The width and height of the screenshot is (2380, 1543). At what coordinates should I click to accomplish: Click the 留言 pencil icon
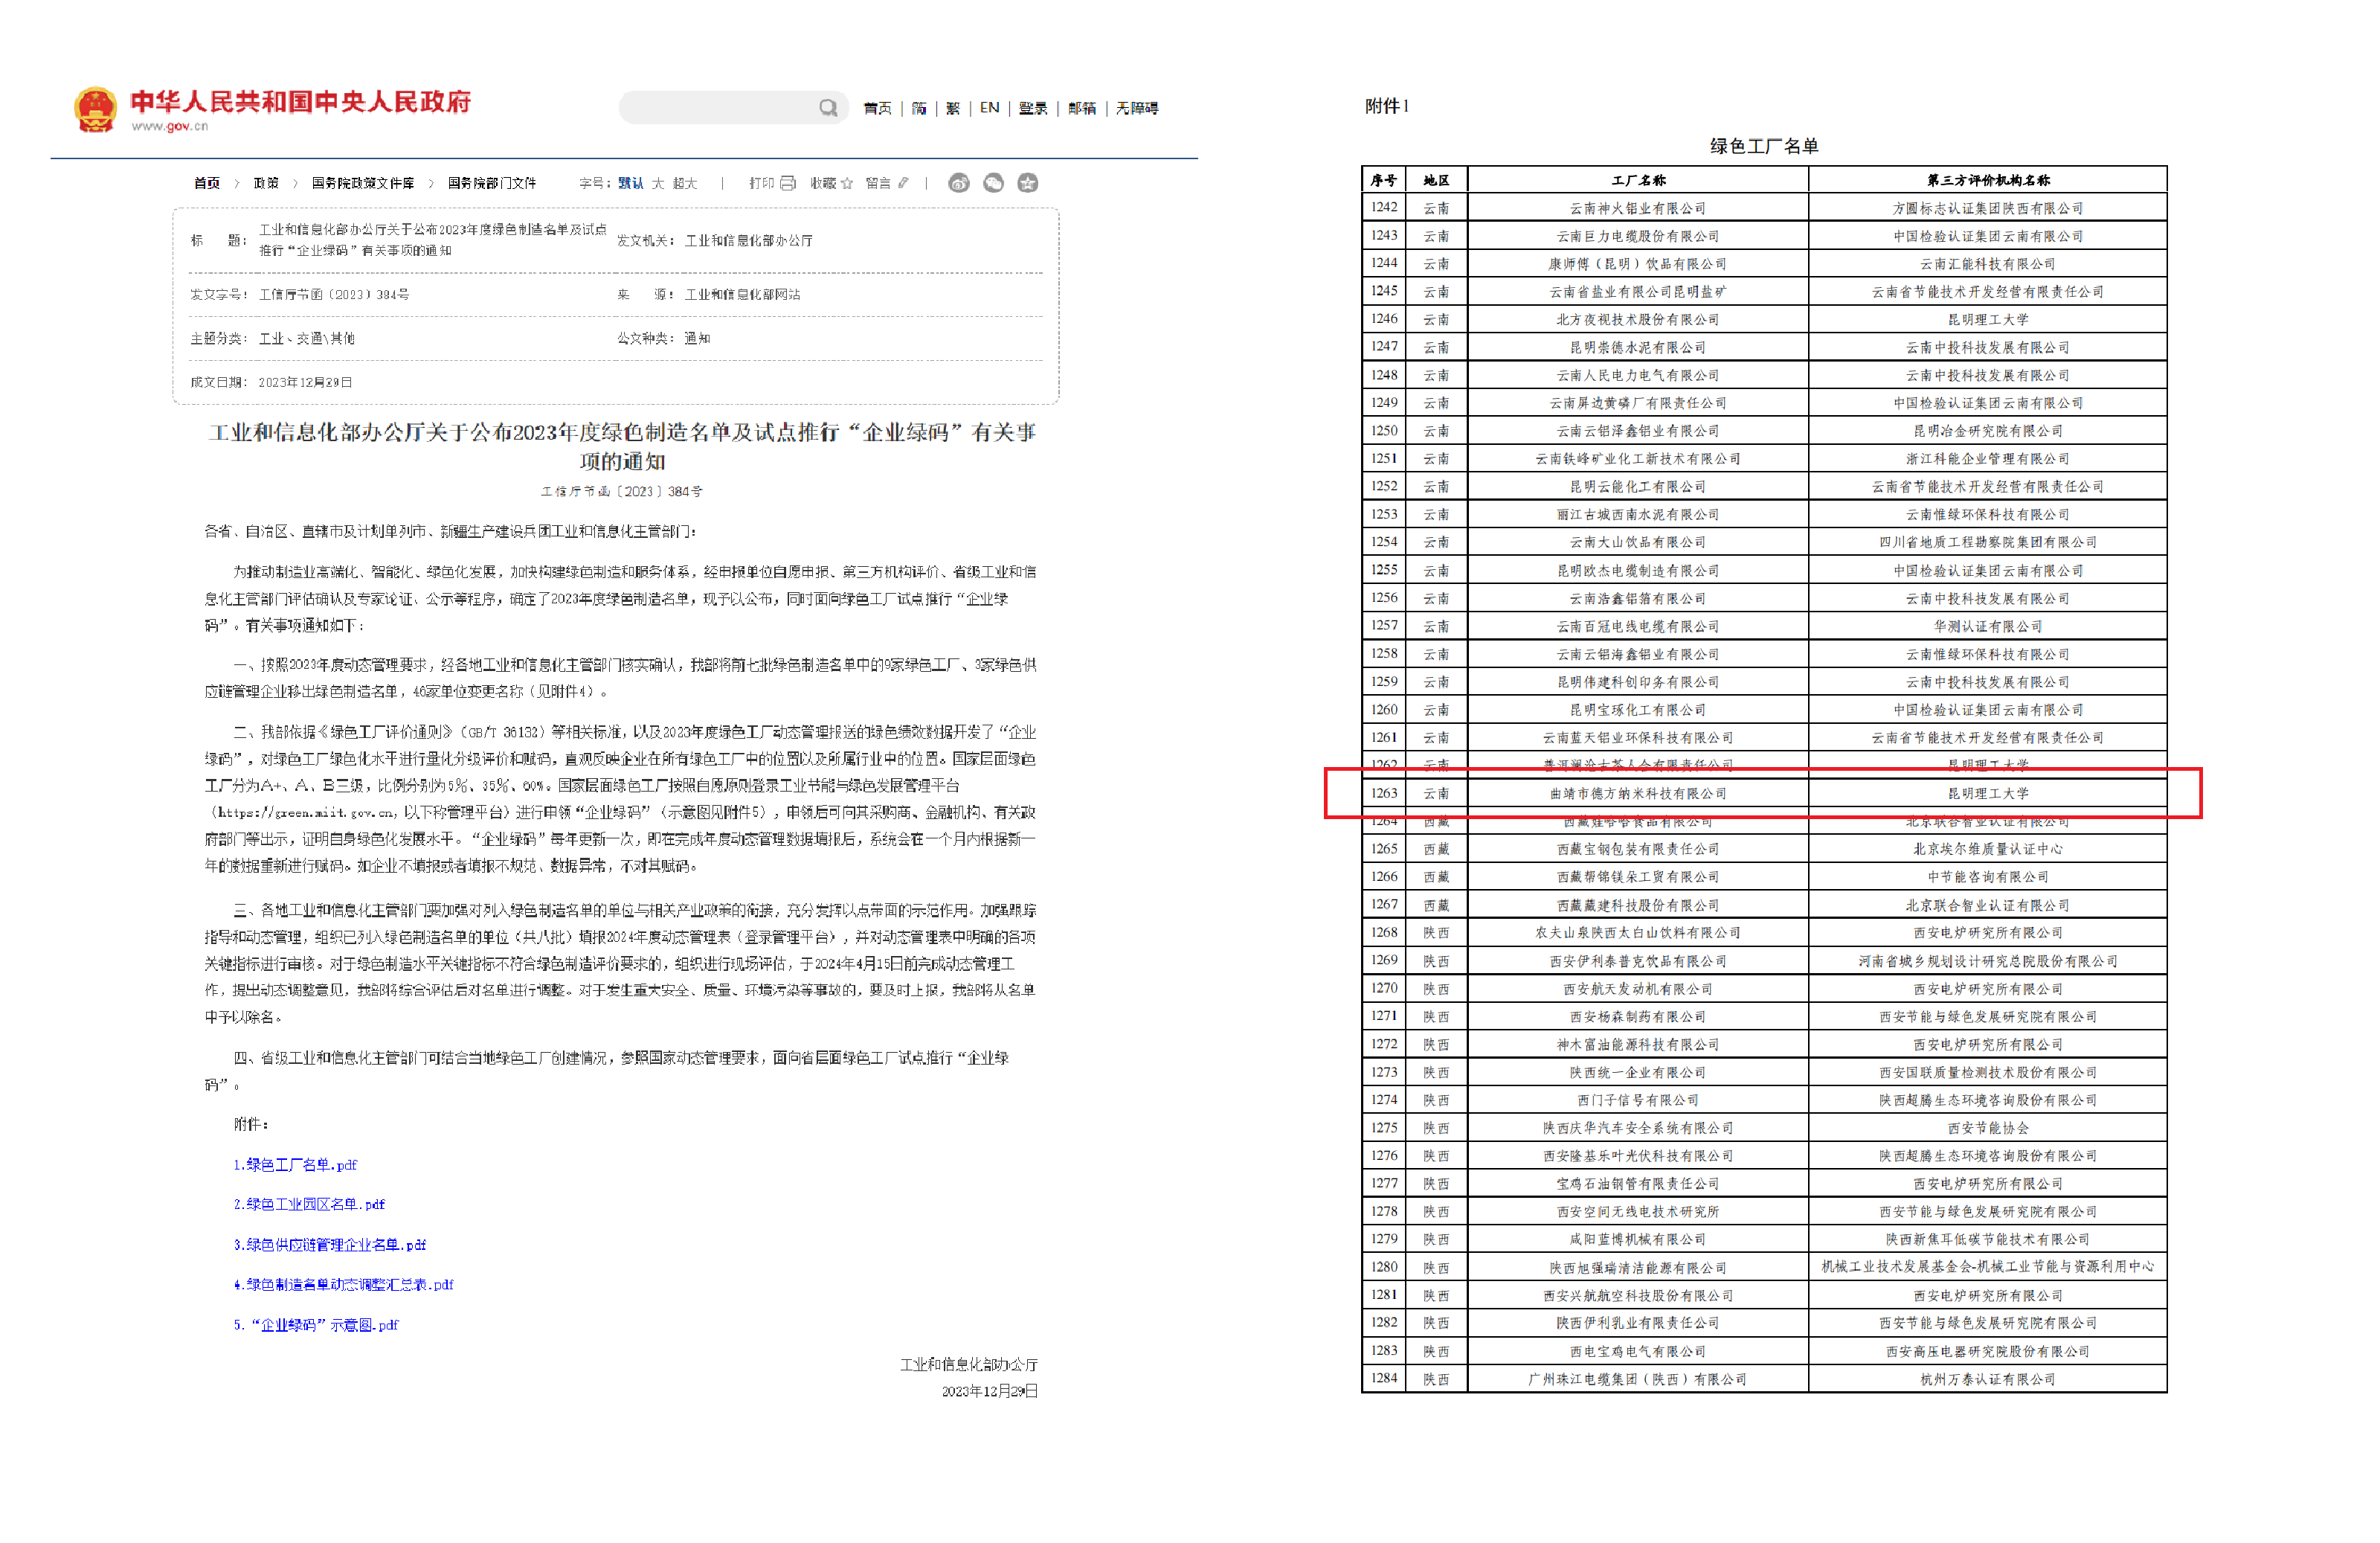(x=903, y=183)
